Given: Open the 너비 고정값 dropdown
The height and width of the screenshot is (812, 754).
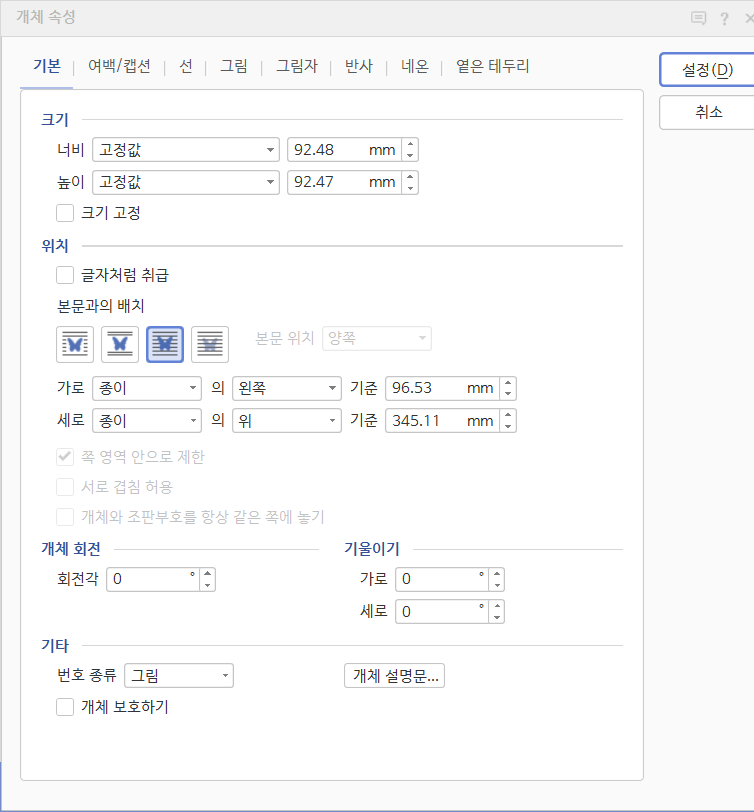Looking at the screenshot, I should click(x=186, y=150).
